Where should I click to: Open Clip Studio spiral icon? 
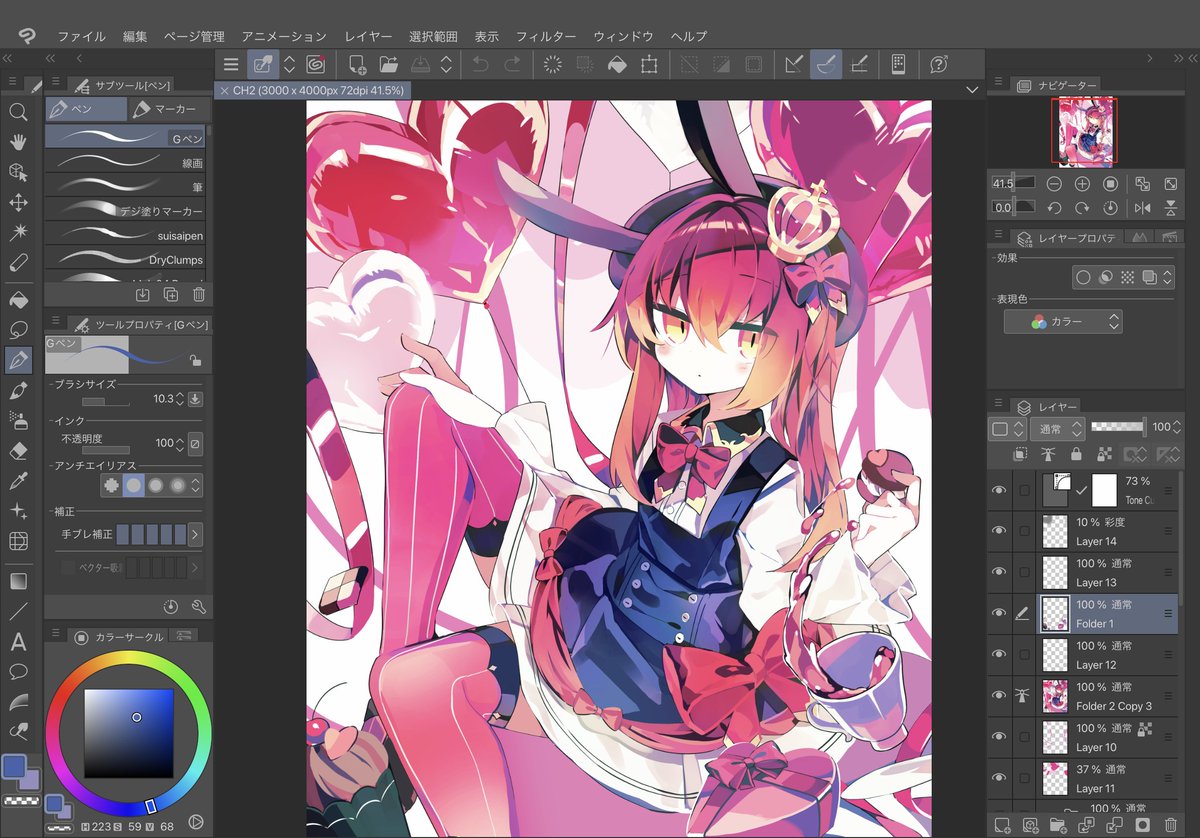(x=316, y=64)
